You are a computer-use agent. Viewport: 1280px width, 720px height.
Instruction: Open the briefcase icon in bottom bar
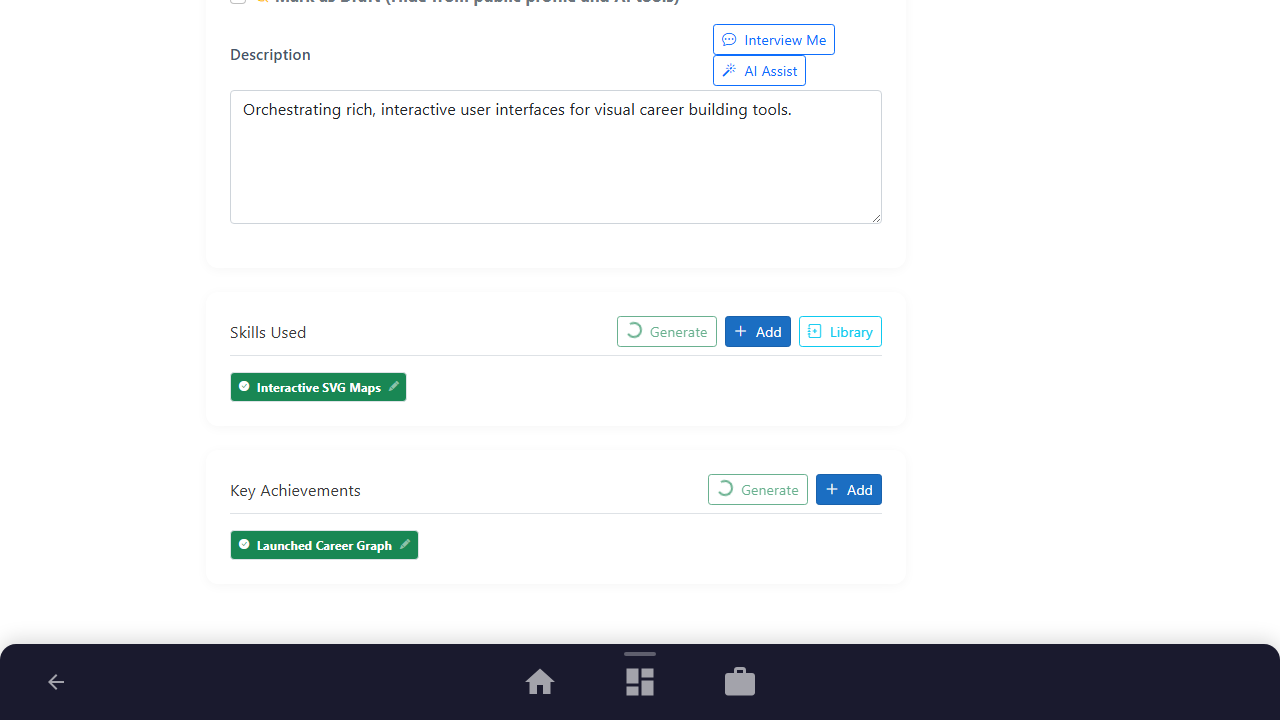point(740,682)
